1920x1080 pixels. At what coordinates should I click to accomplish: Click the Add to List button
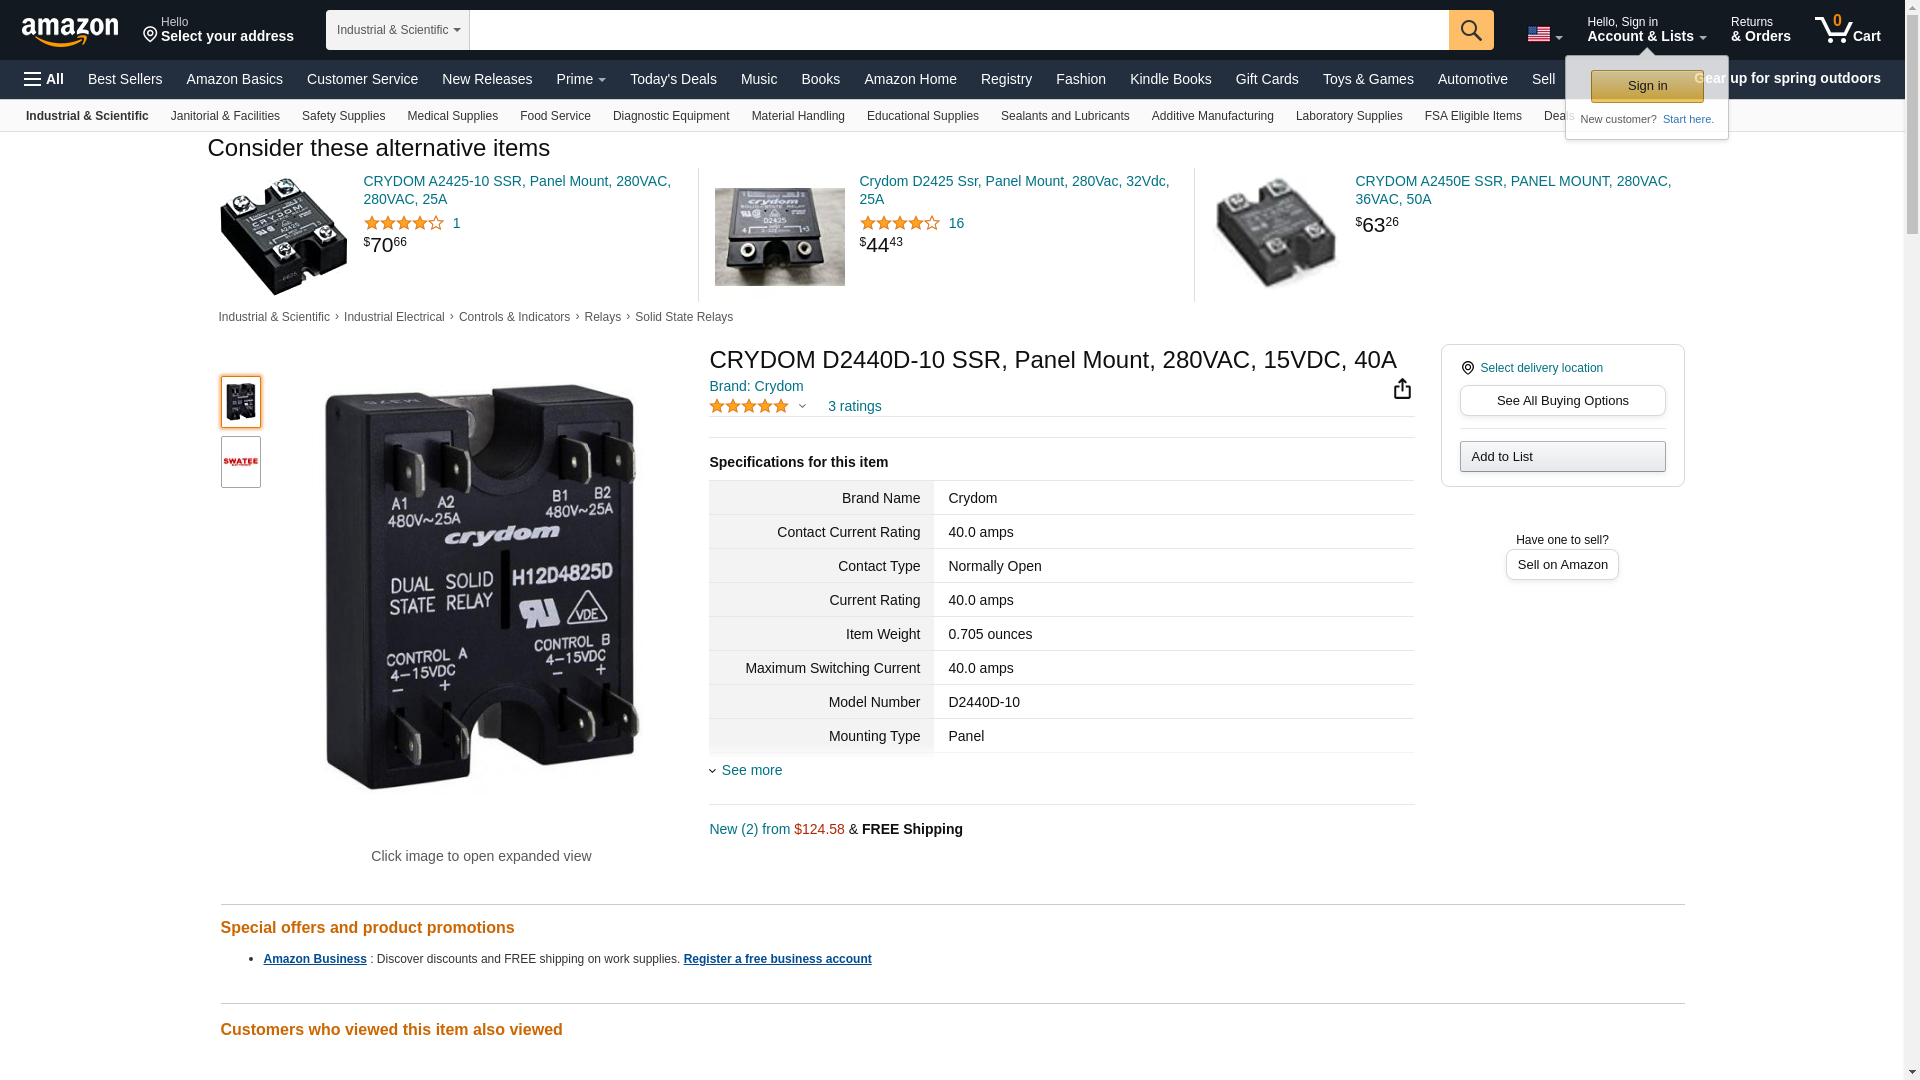click(1561, 457)
